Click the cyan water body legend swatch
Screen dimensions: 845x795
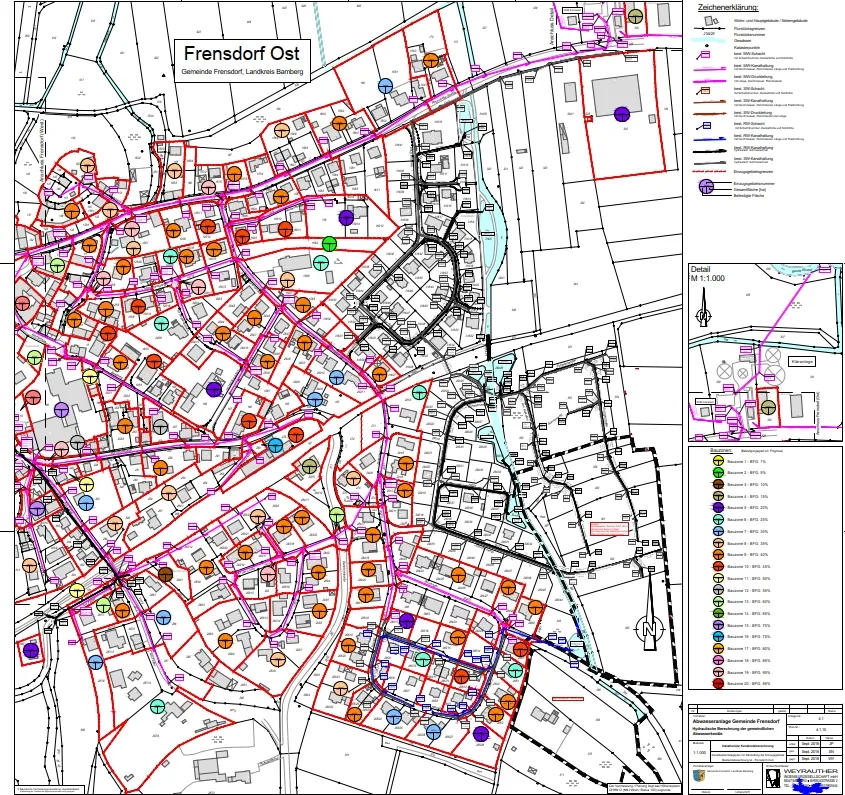pos(709,40)
